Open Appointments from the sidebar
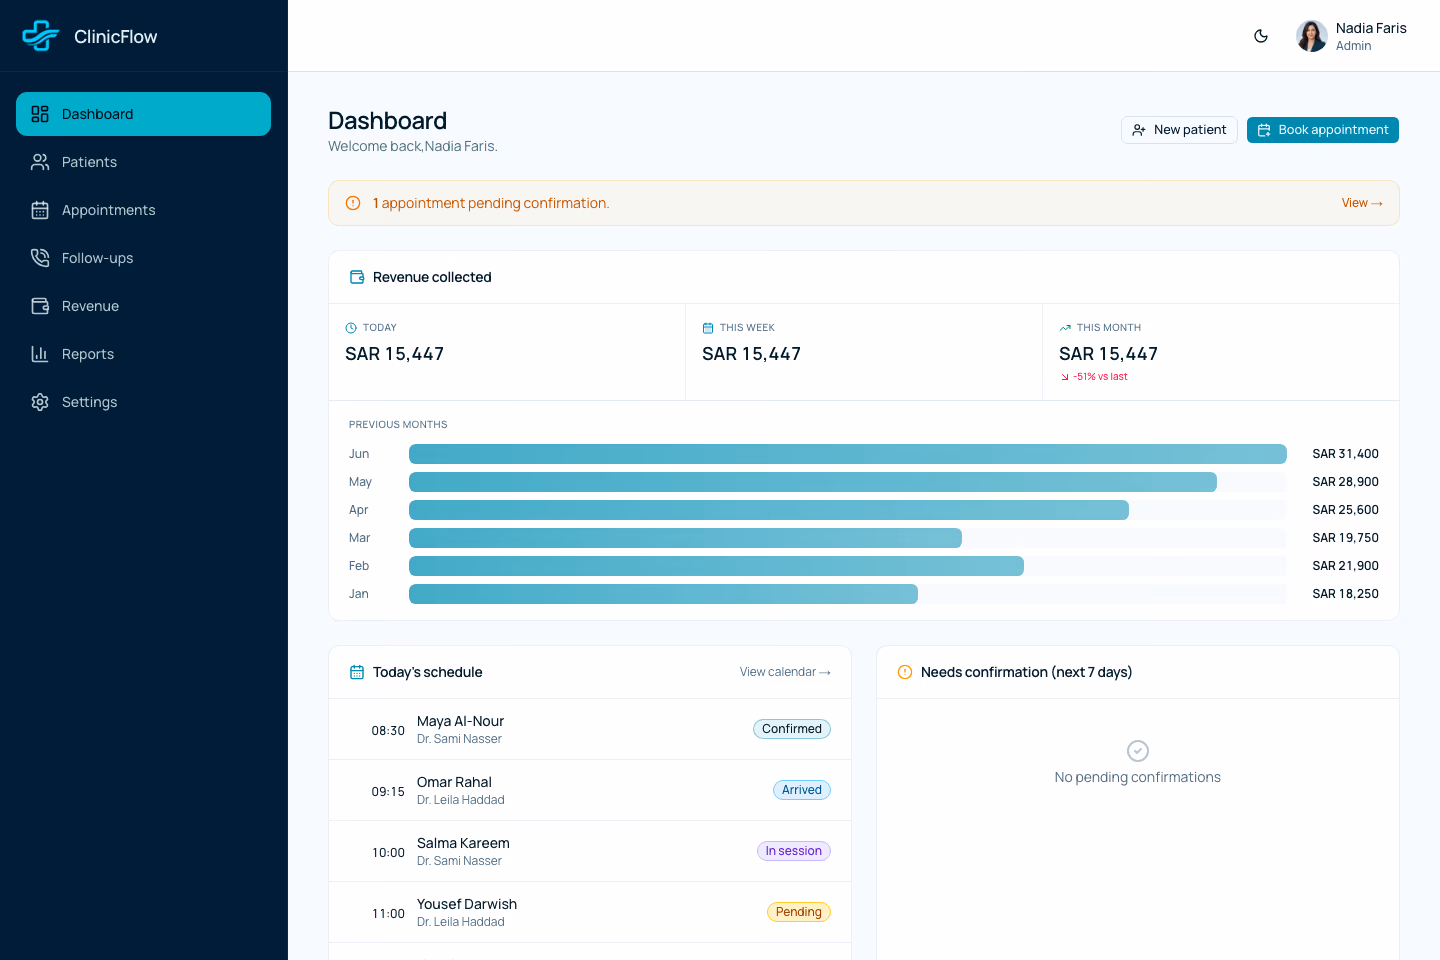 [144, 210]
